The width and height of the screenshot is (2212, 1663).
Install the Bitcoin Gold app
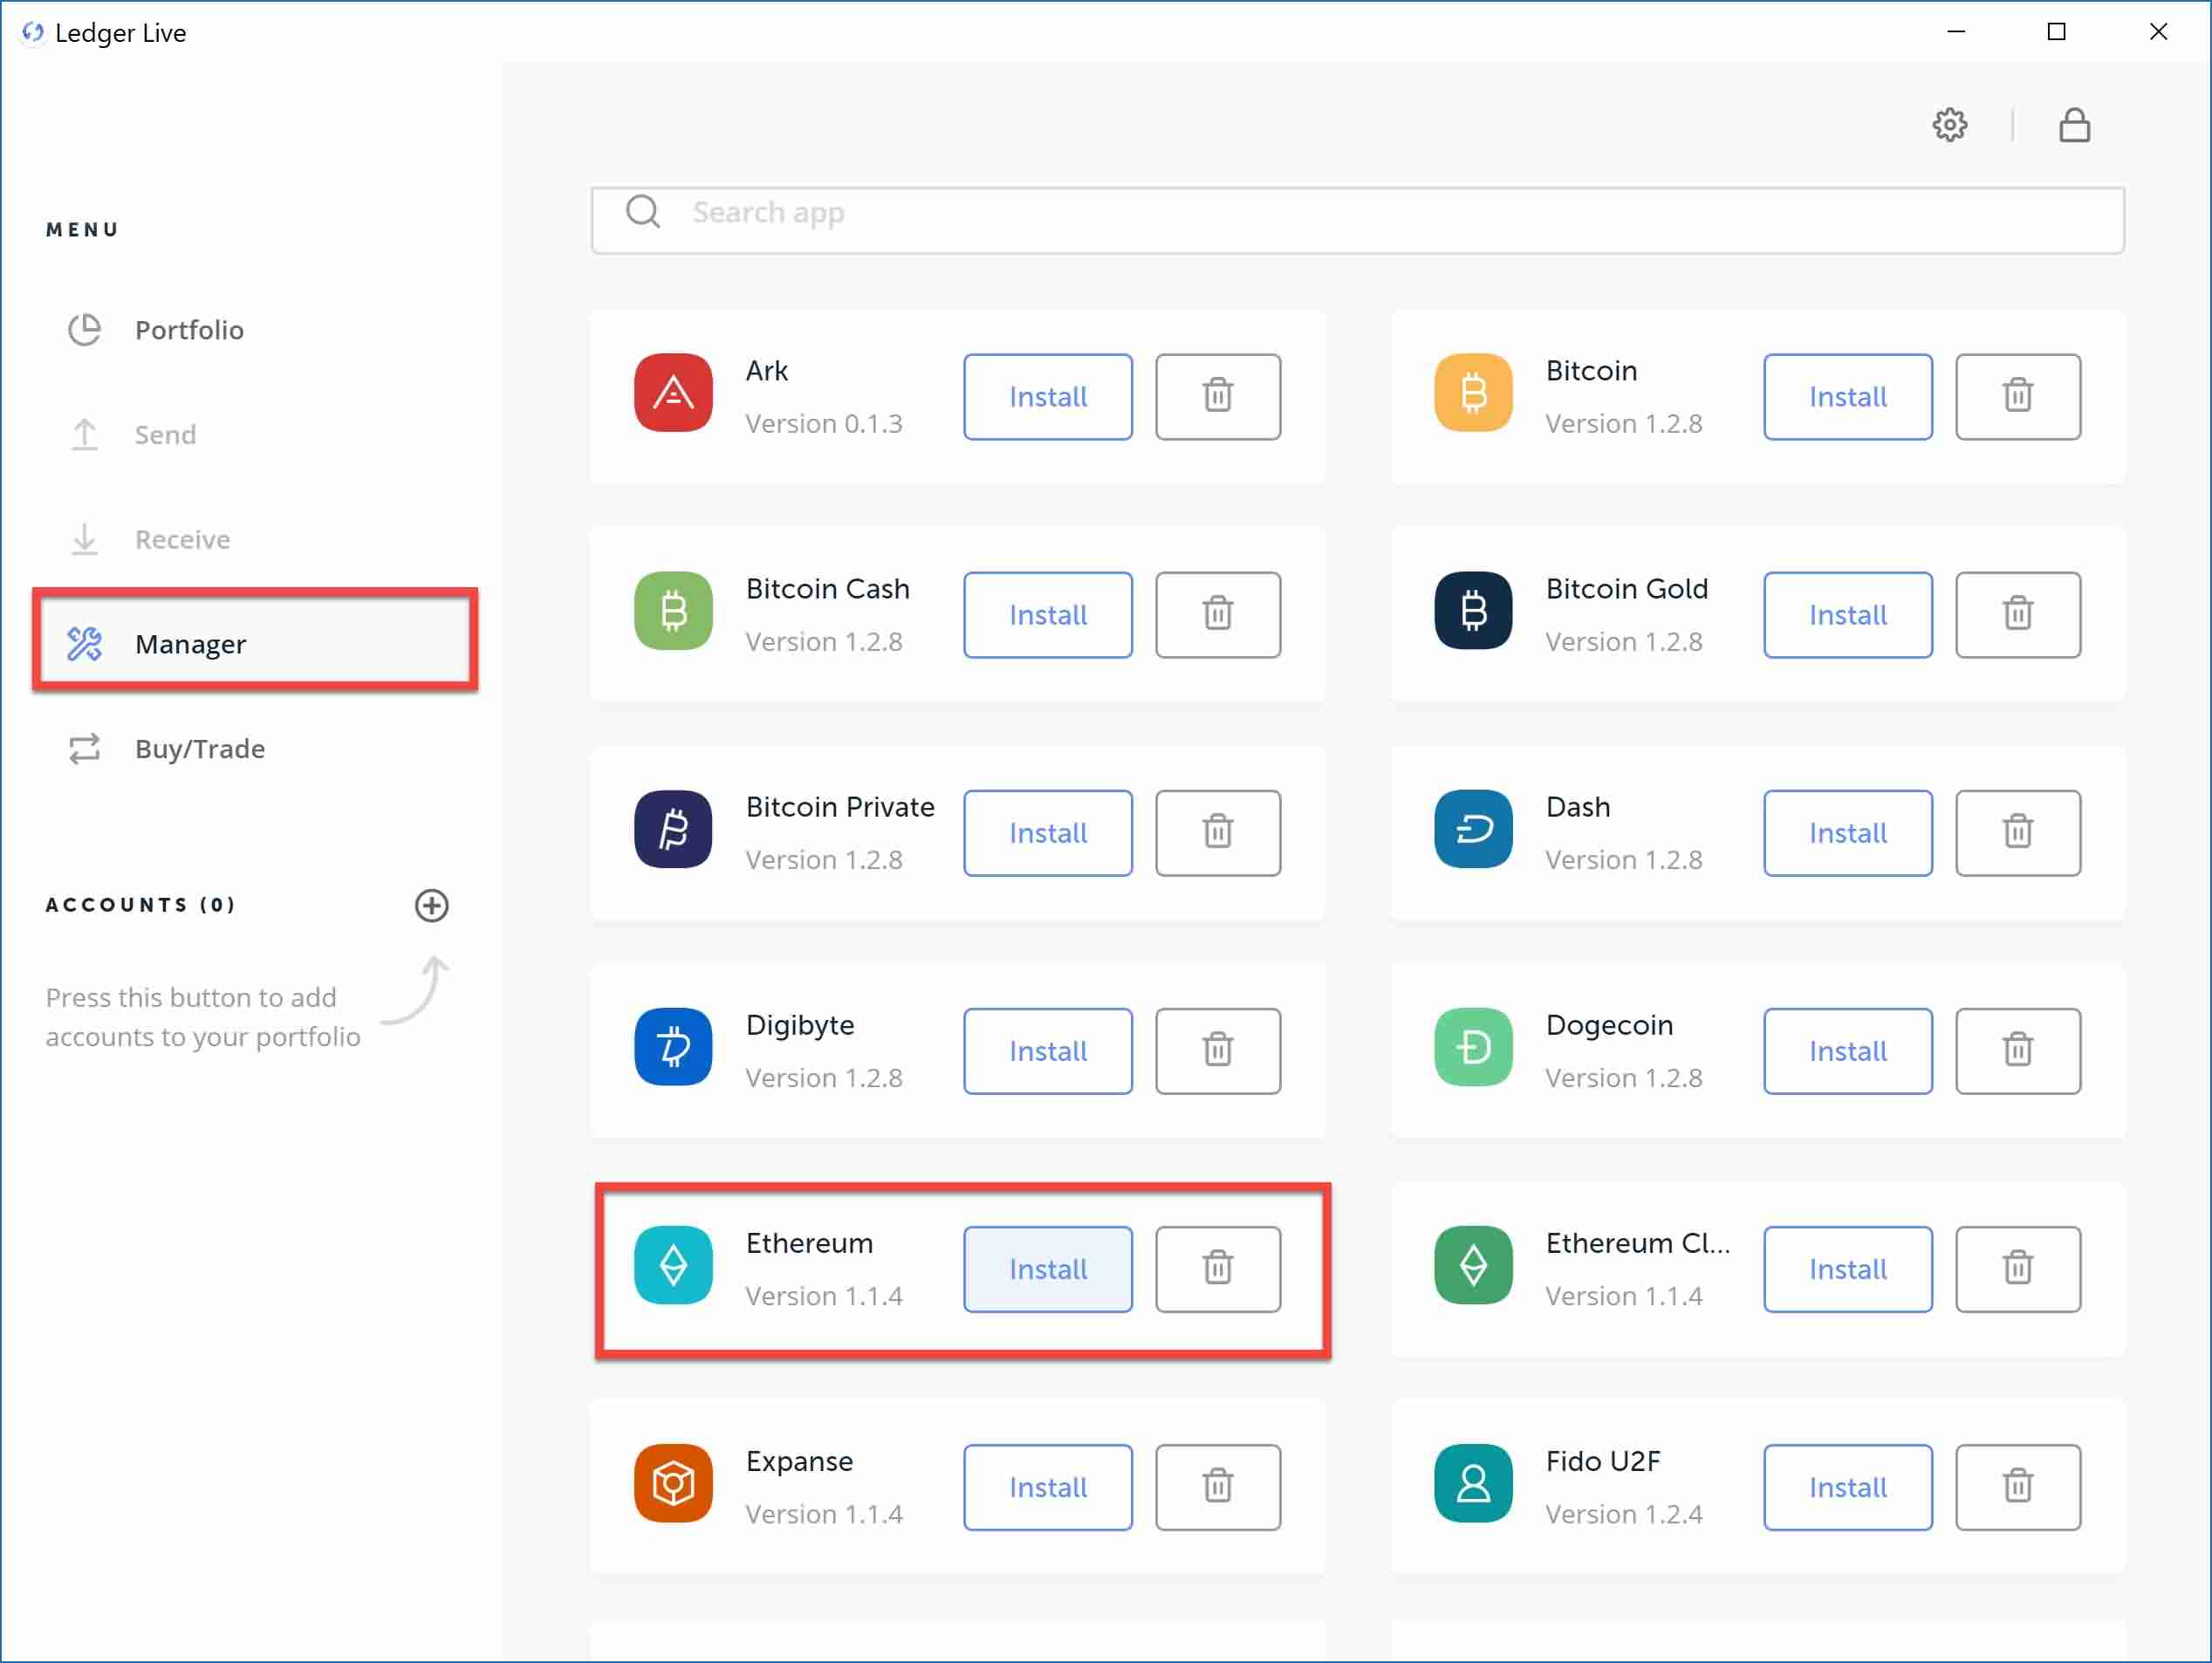coord(1847,614)
